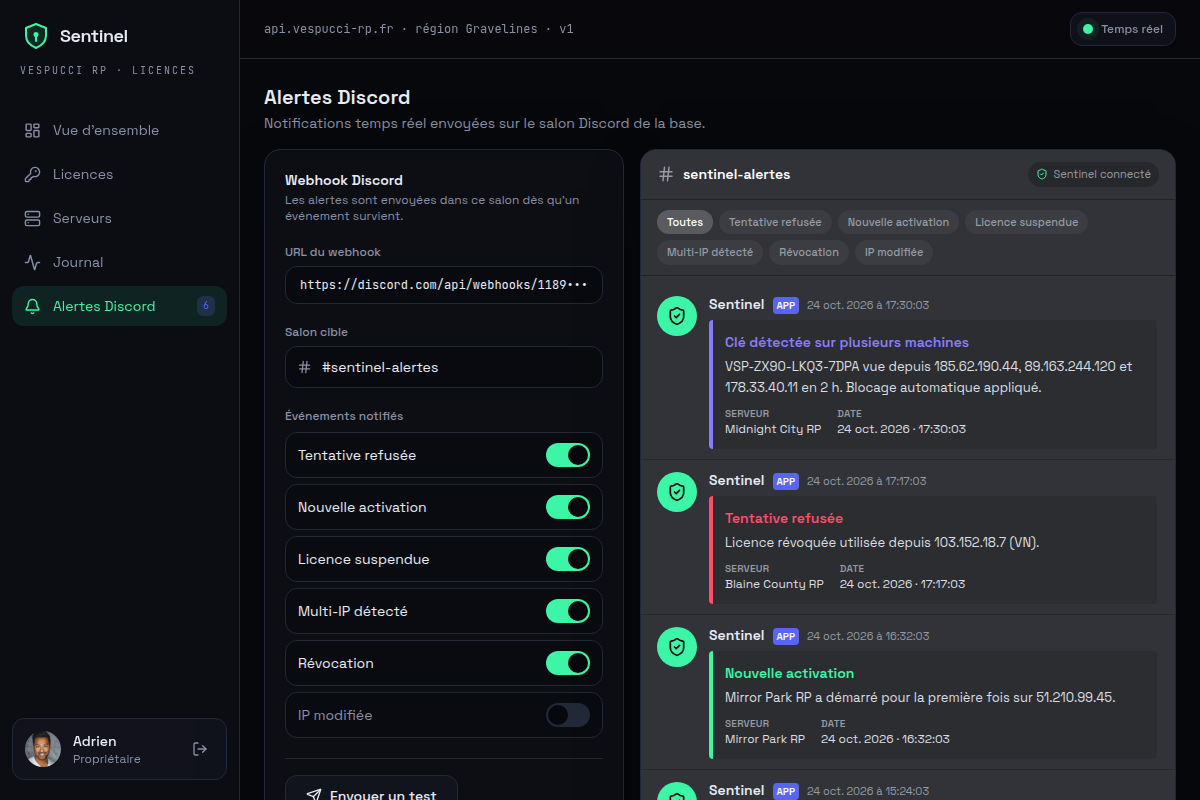This screenshot has height=800, width=1200.
Task: Go to the Licences page
Action: tap(120, 174)
